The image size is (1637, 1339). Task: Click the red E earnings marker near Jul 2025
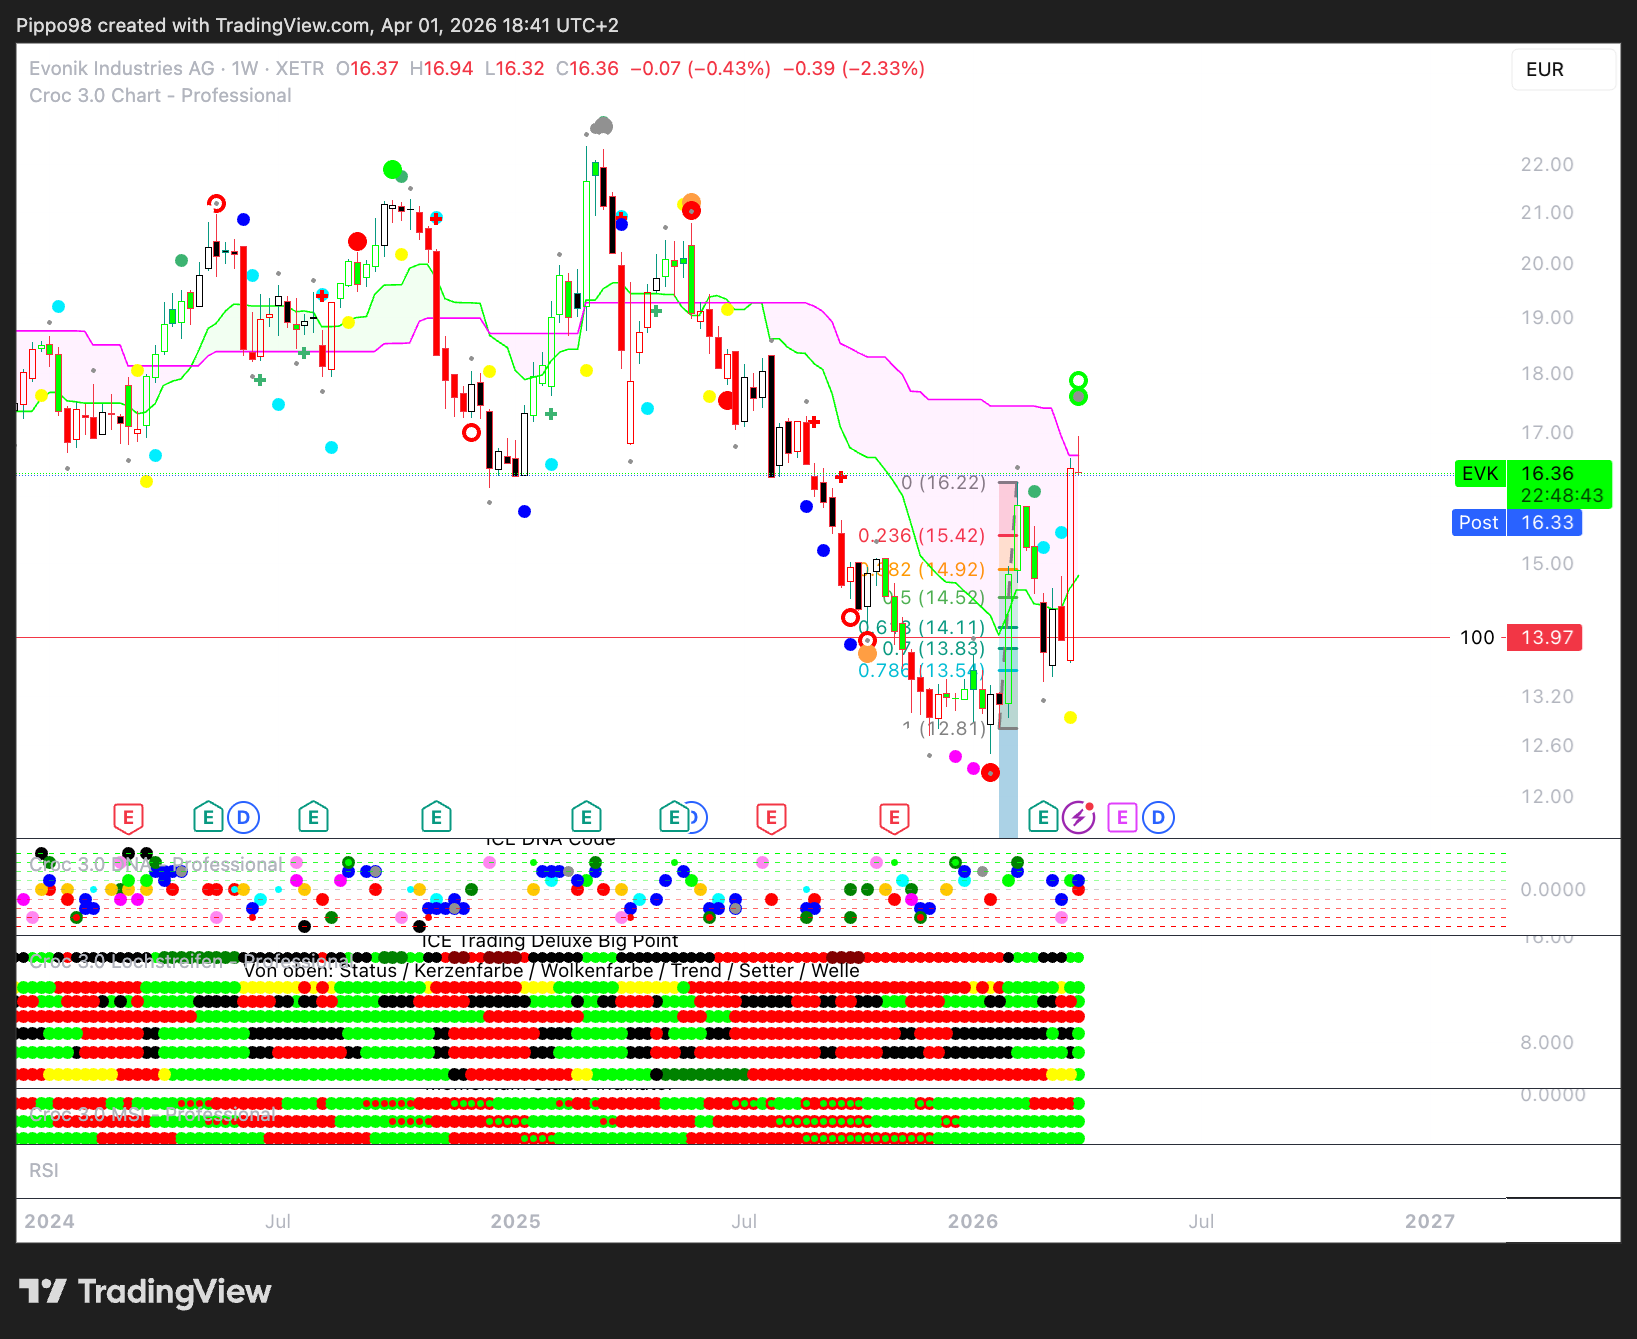coord(771,818)
